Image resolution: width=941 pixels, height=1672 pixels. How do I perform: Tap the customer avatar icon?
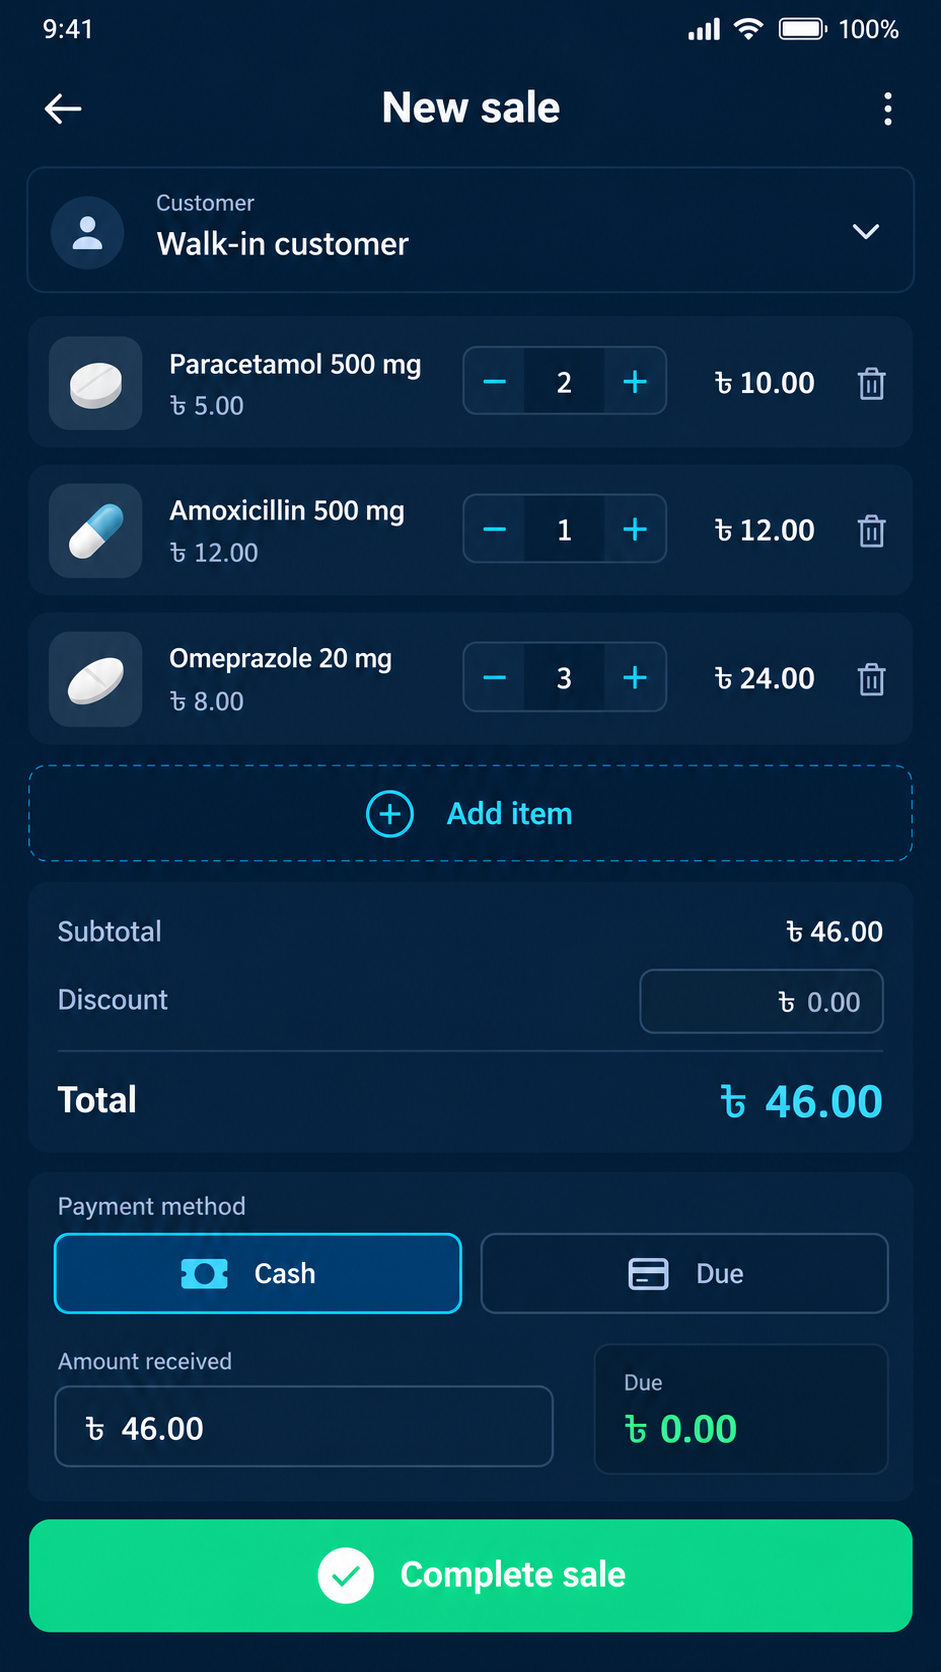pos(88,232)
